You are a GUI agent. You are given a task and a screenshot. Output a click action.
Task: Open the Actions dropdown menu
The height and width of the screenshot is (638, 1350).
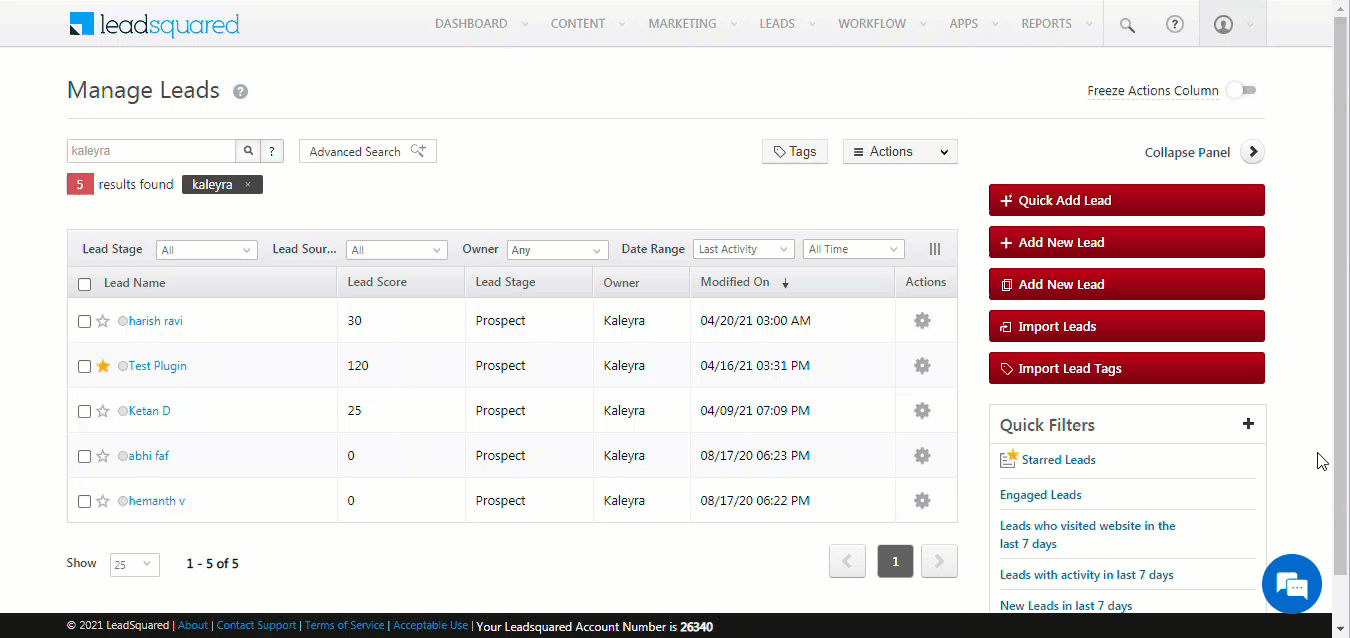(x=900, y=152)
